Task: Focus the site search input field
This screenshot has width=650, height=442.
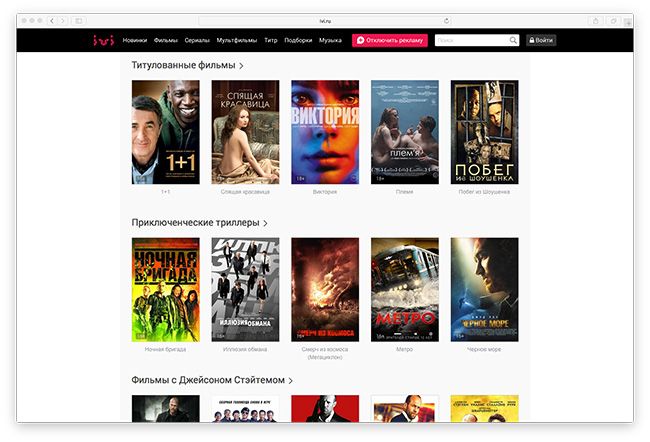Action: [470, 40]
